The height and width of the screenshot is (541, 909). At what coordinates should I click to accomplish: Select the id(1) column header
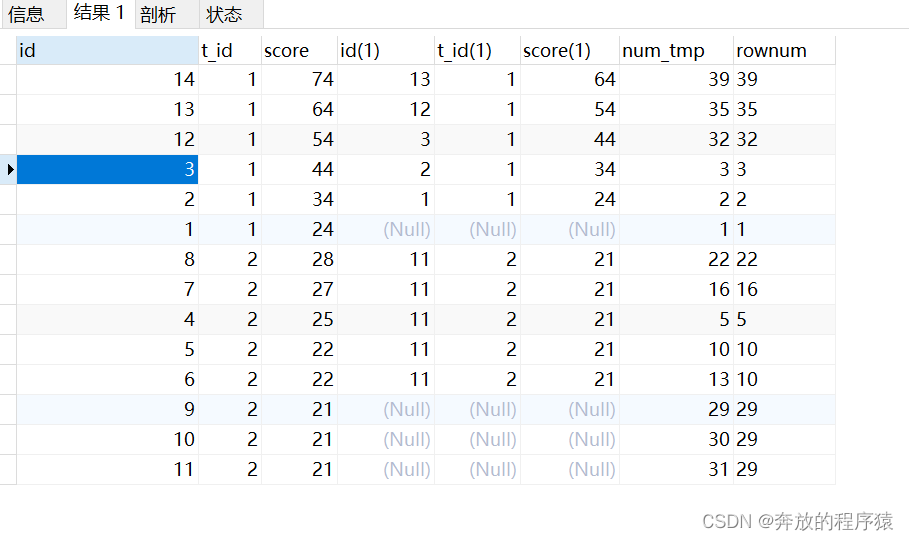click(385, 50)
